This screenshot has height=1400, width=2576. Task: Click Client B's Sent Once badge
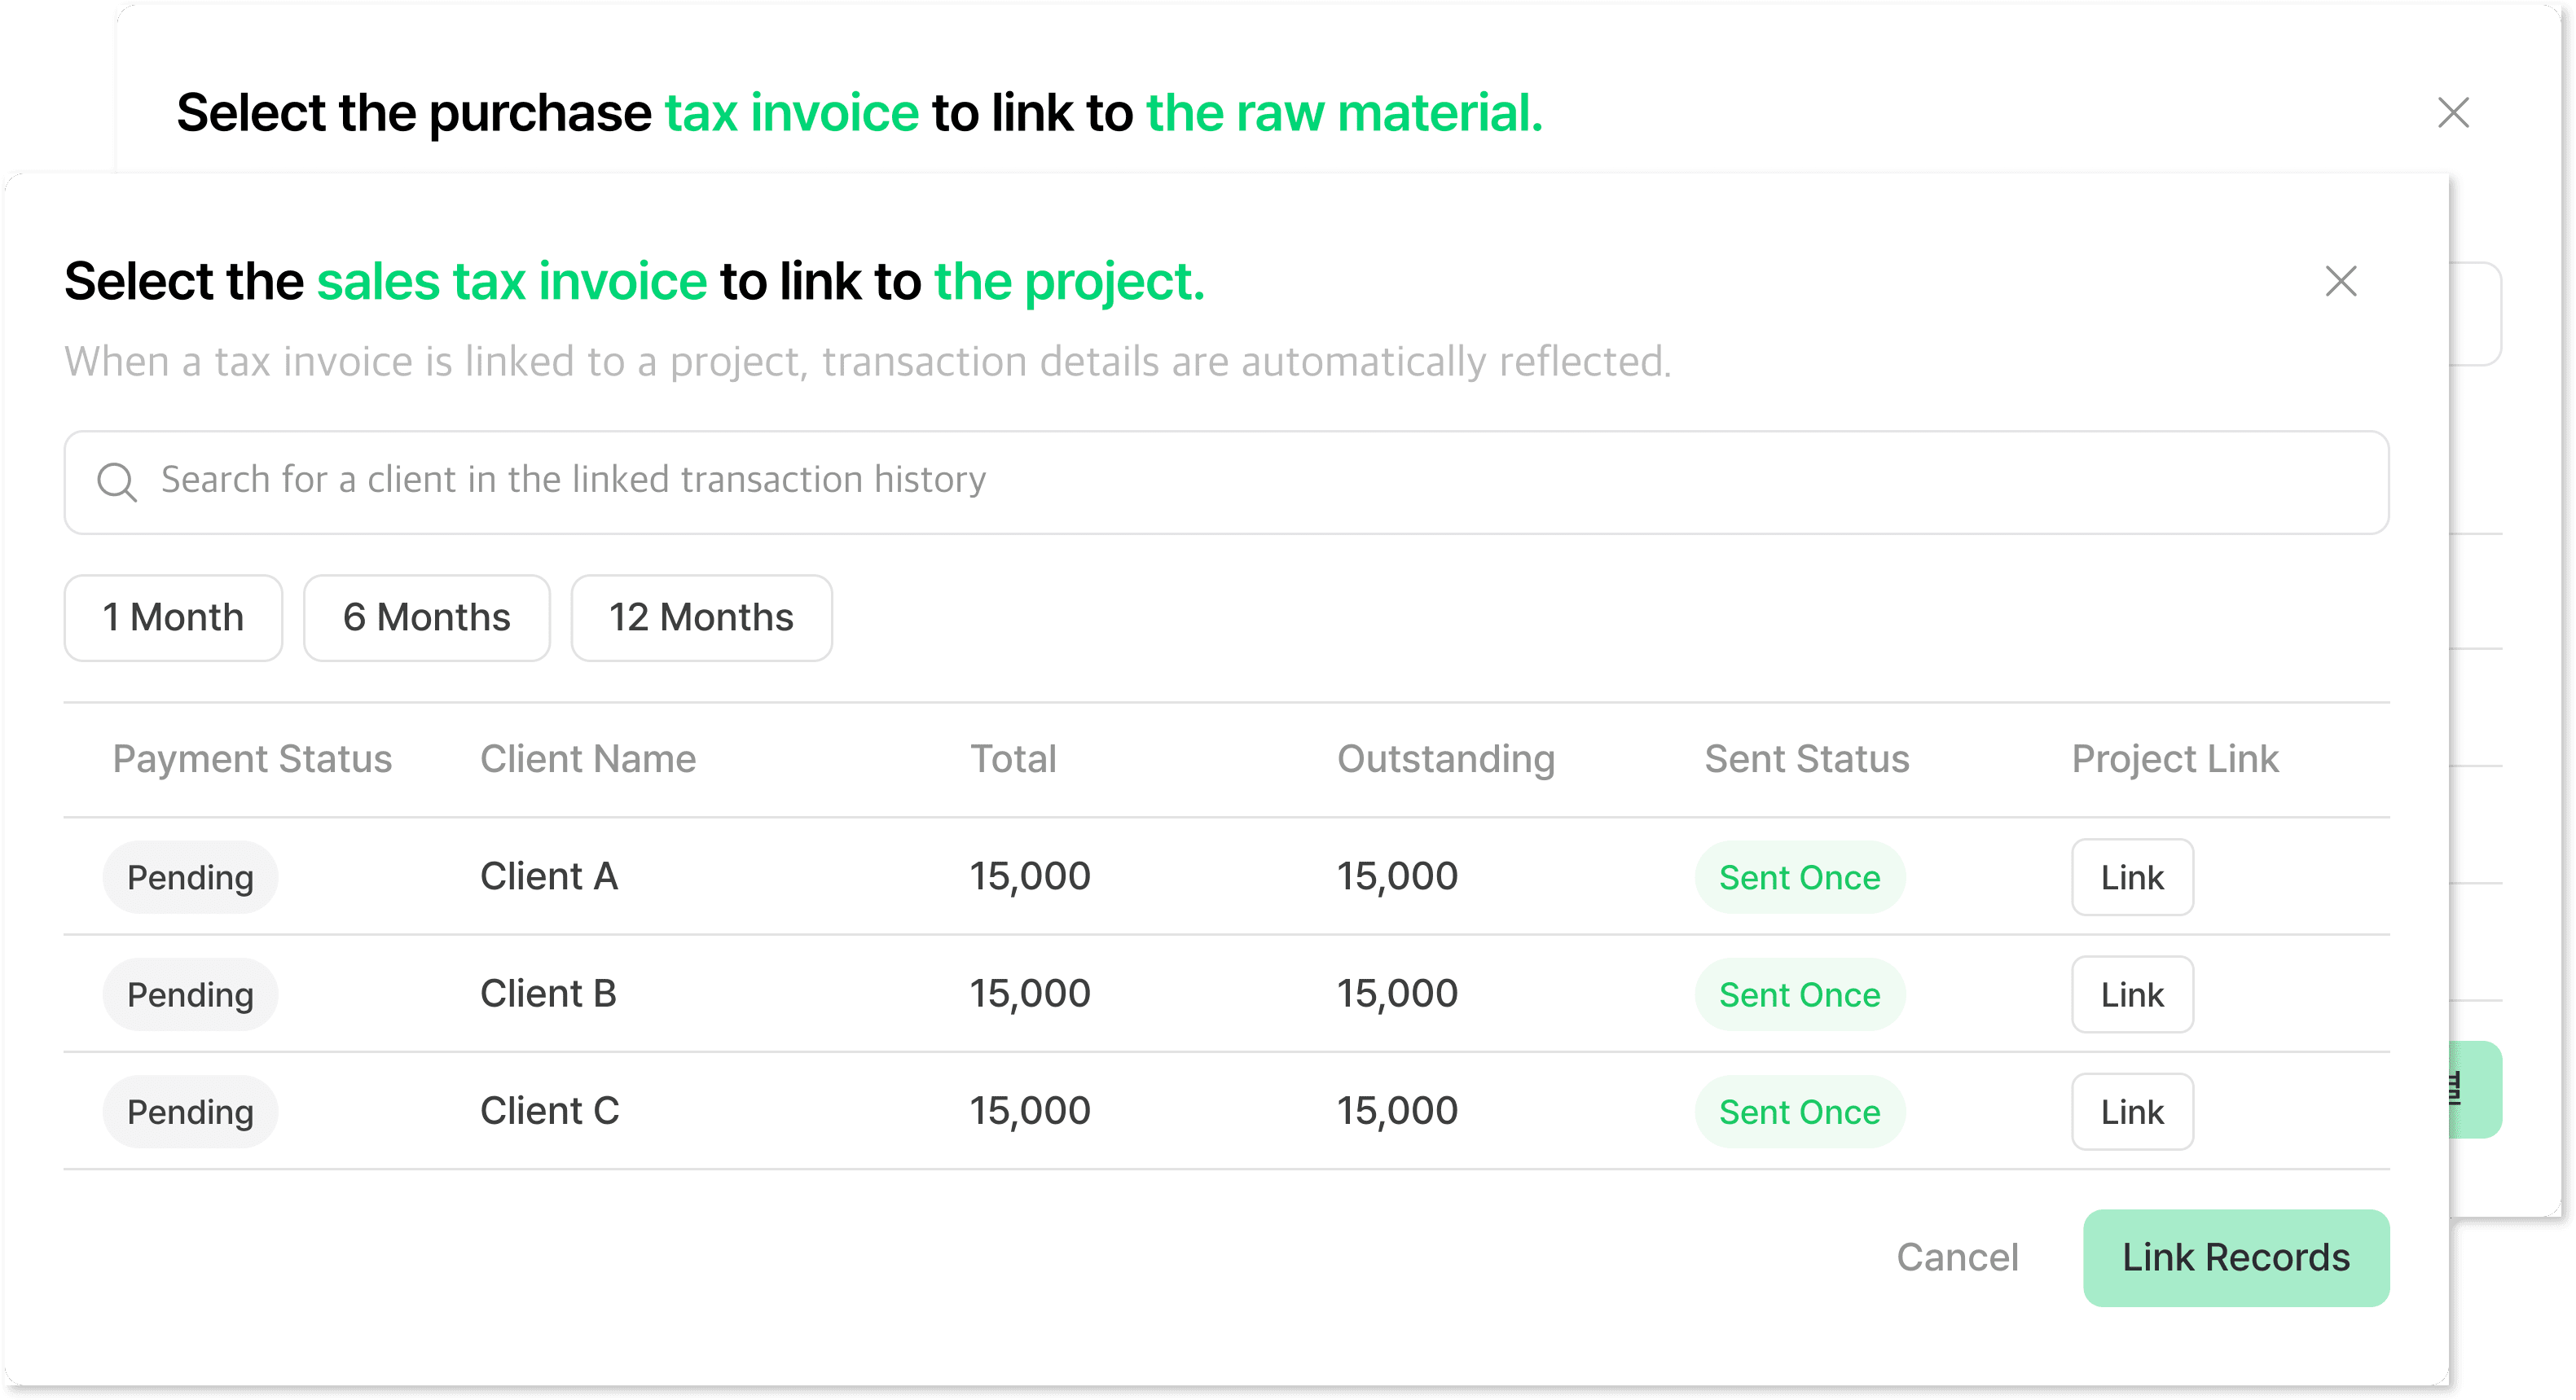pos(1799,994)
